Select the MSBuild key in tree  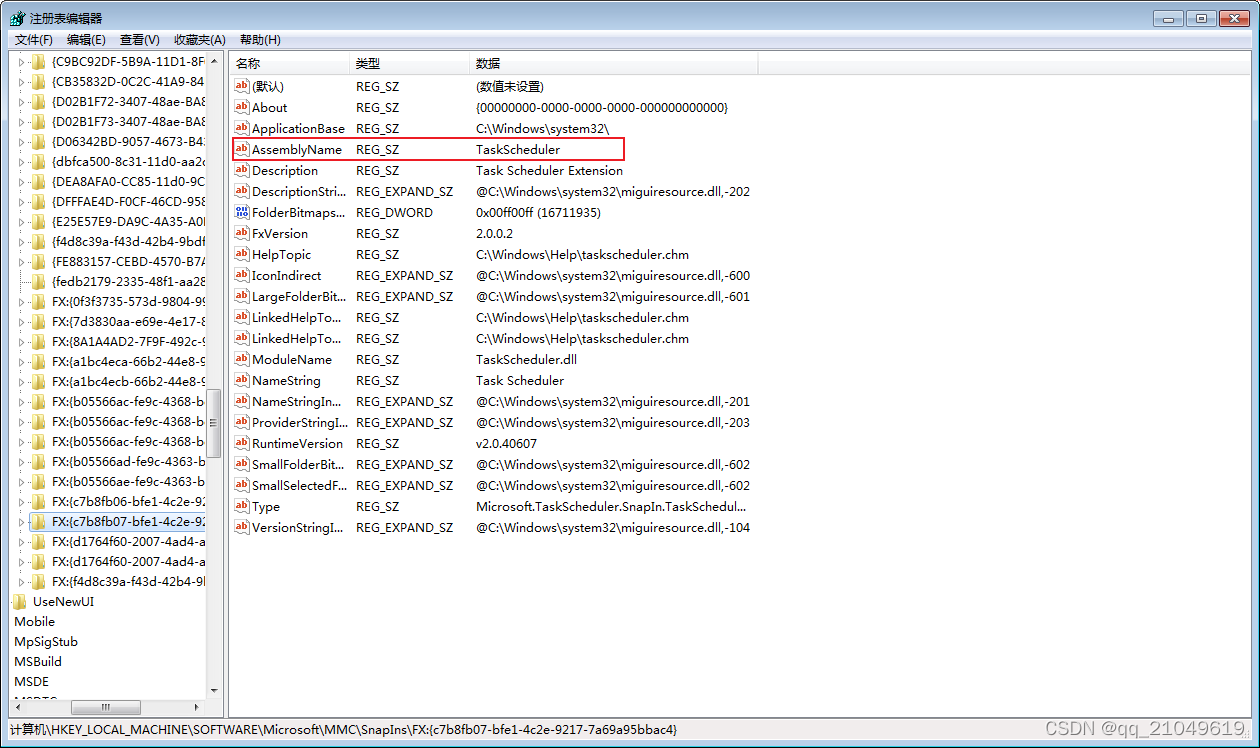[x=38, y=661]
